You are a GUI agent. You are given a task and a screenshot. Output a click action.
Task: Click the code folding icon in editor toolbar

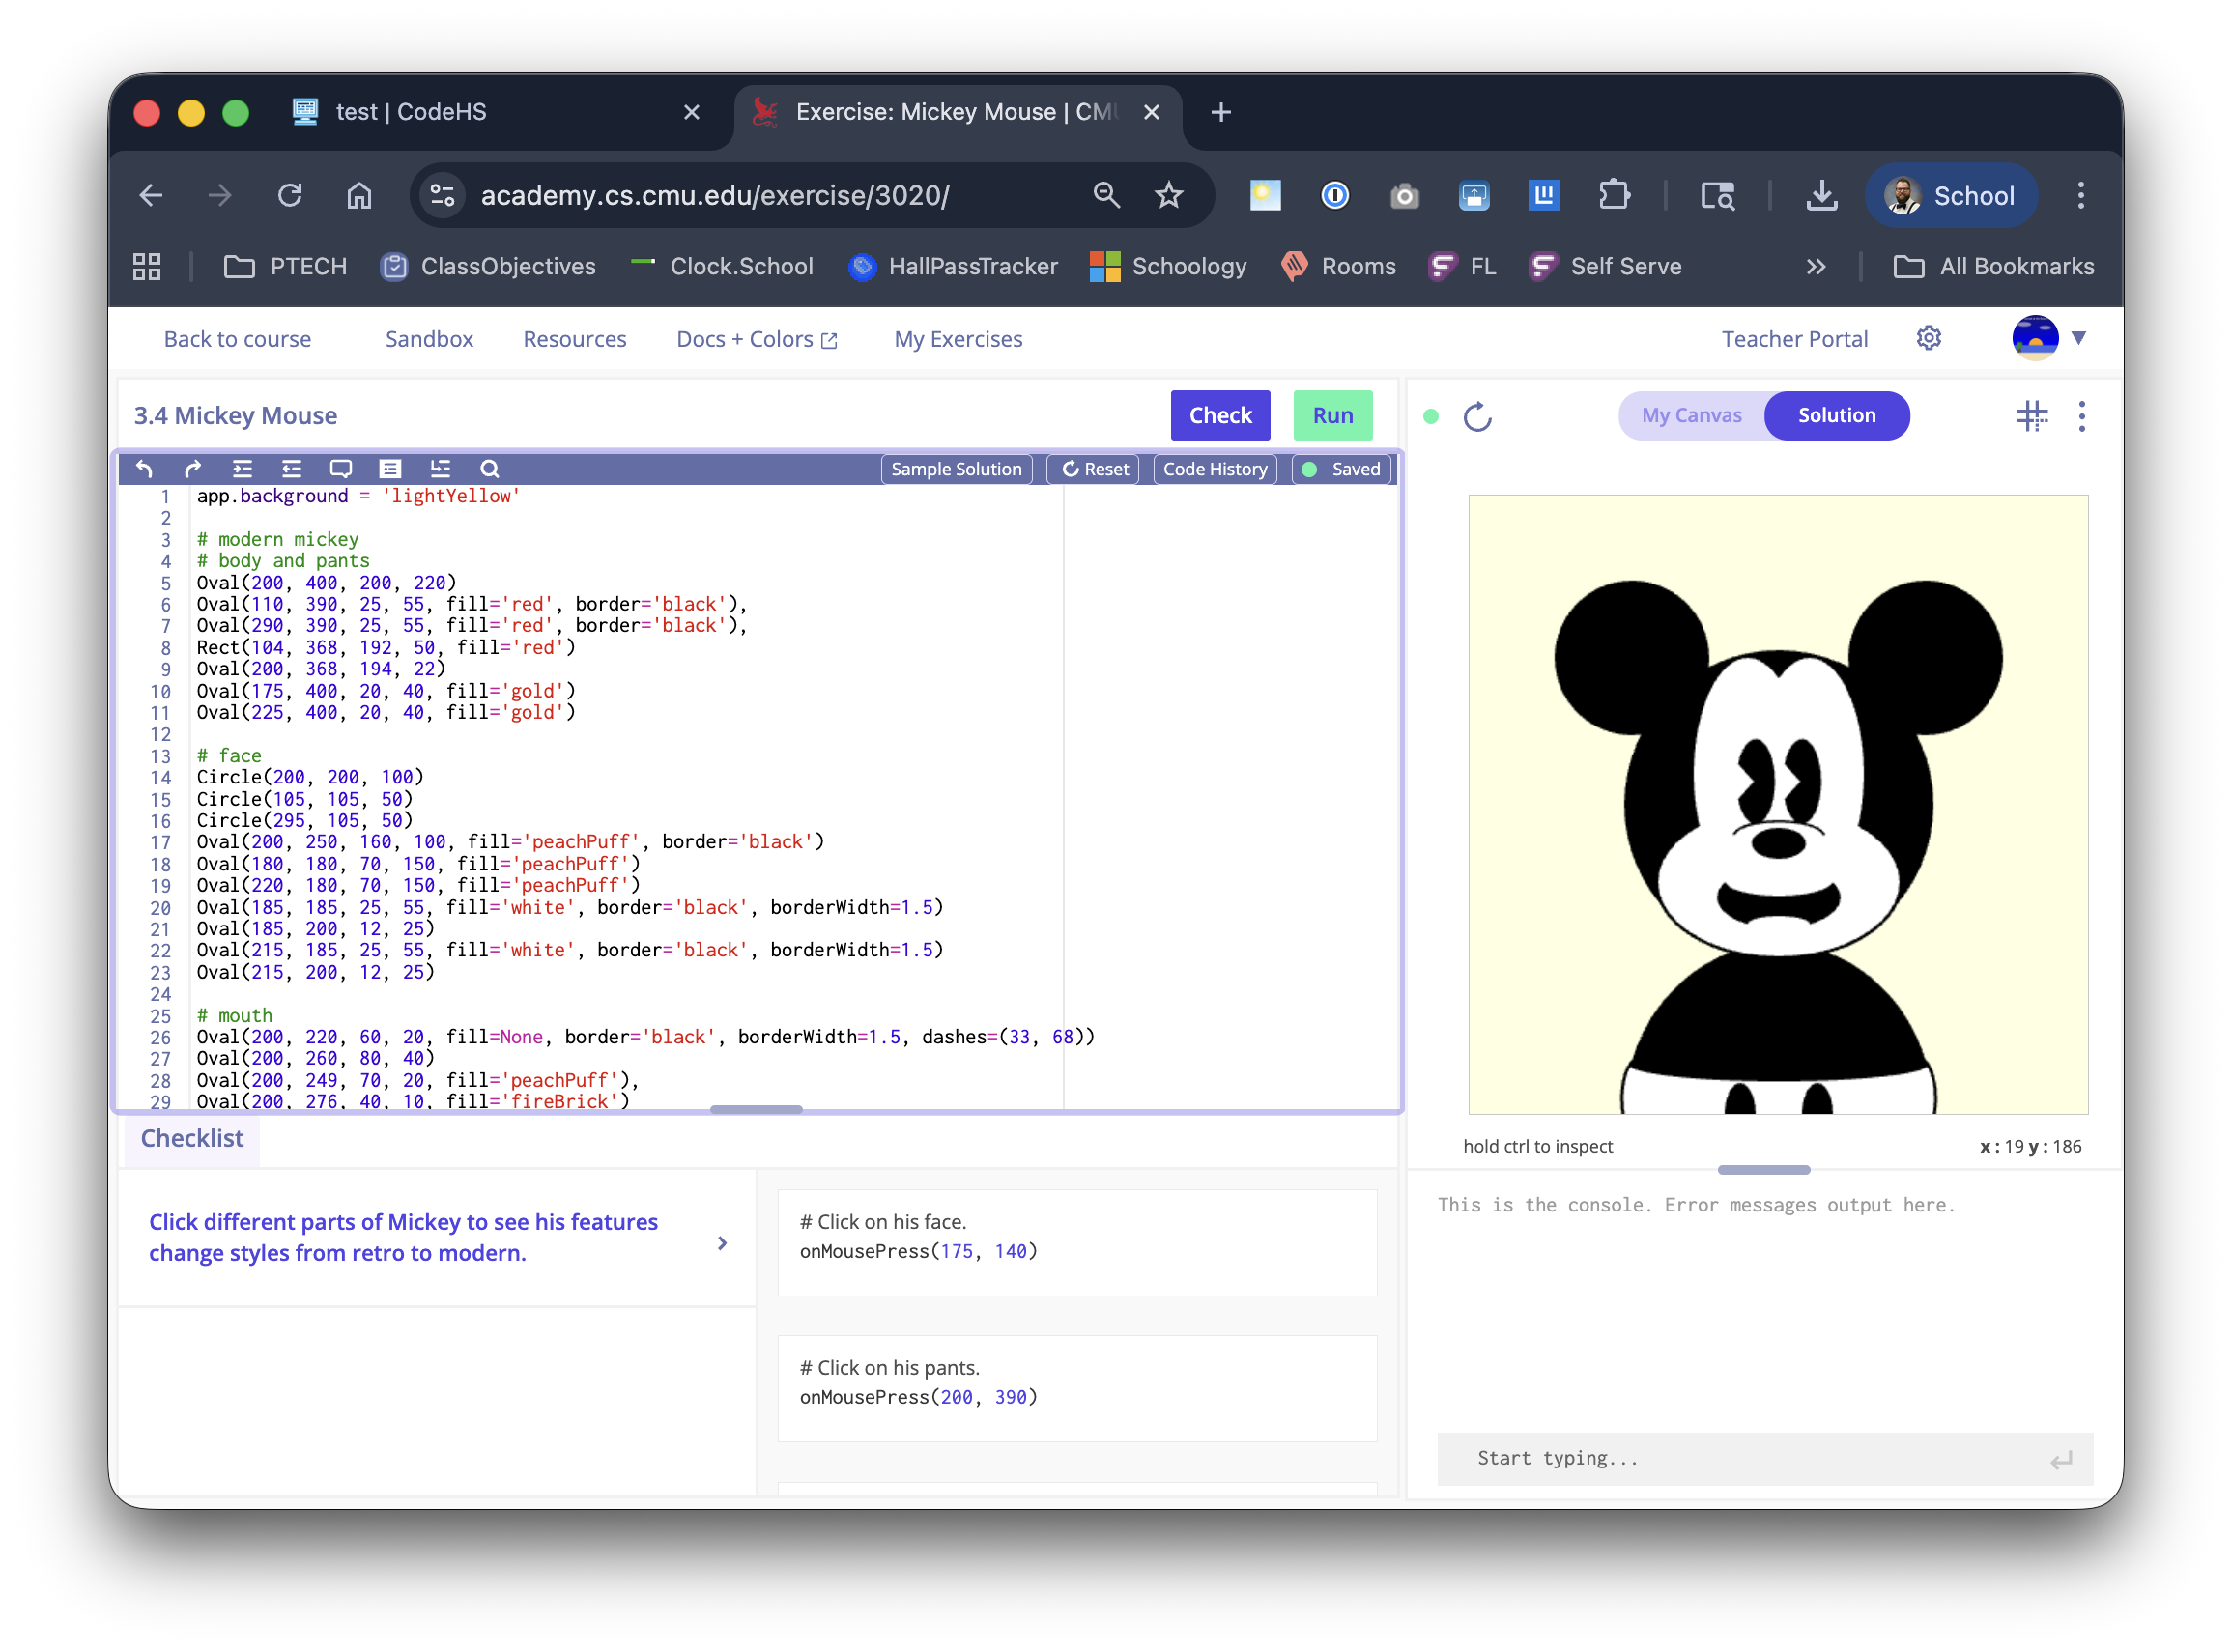point(440,468)
